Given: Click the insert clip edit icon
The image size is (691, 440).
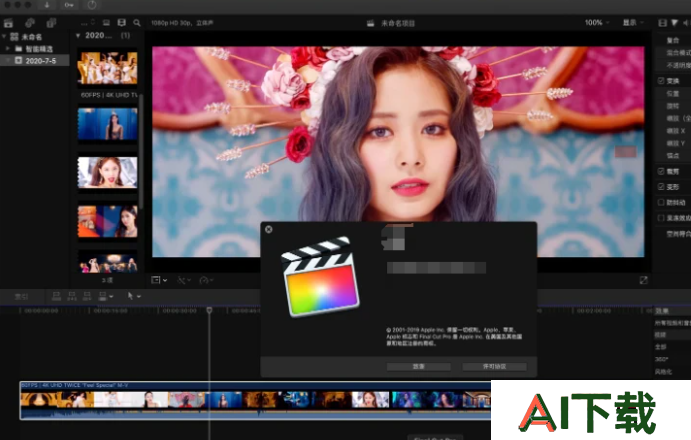Looking at the screenshot, I should (x=72, y=296).
